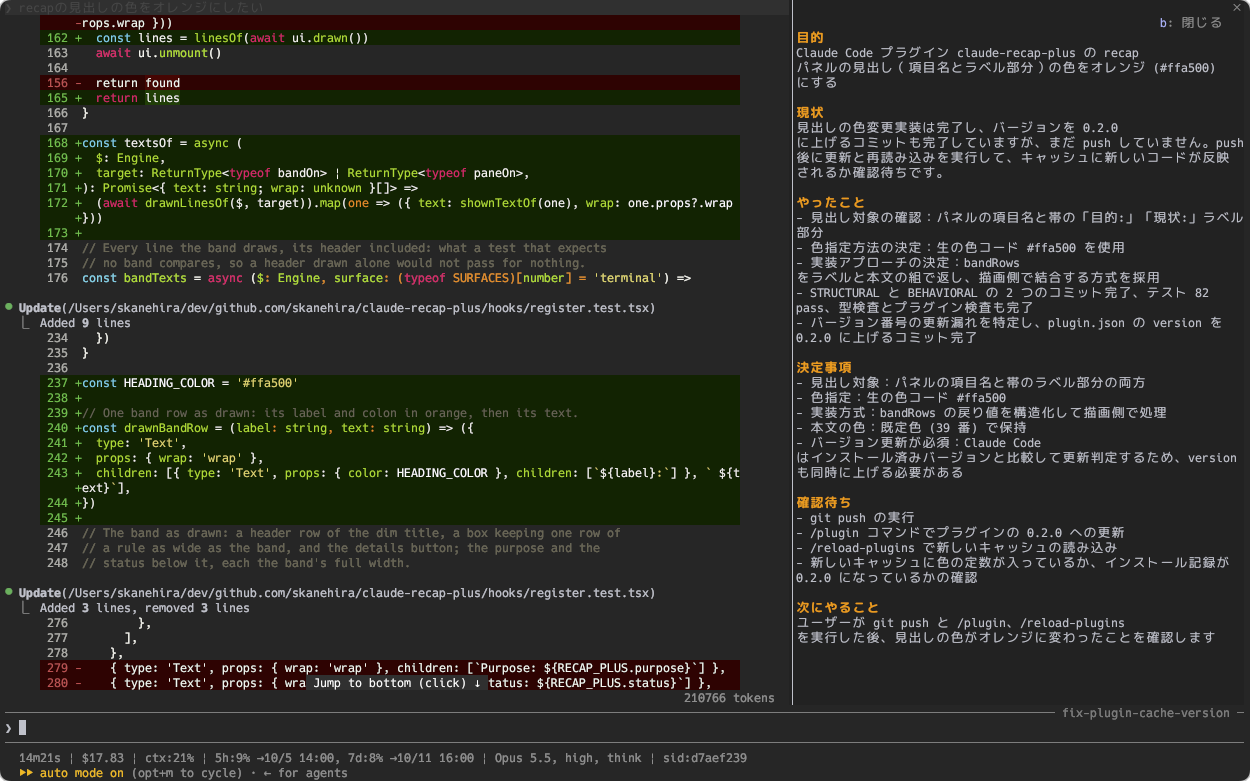Click line 246 comment 'The band as drawn'
1250x781 pixels.
pos(351,533)
